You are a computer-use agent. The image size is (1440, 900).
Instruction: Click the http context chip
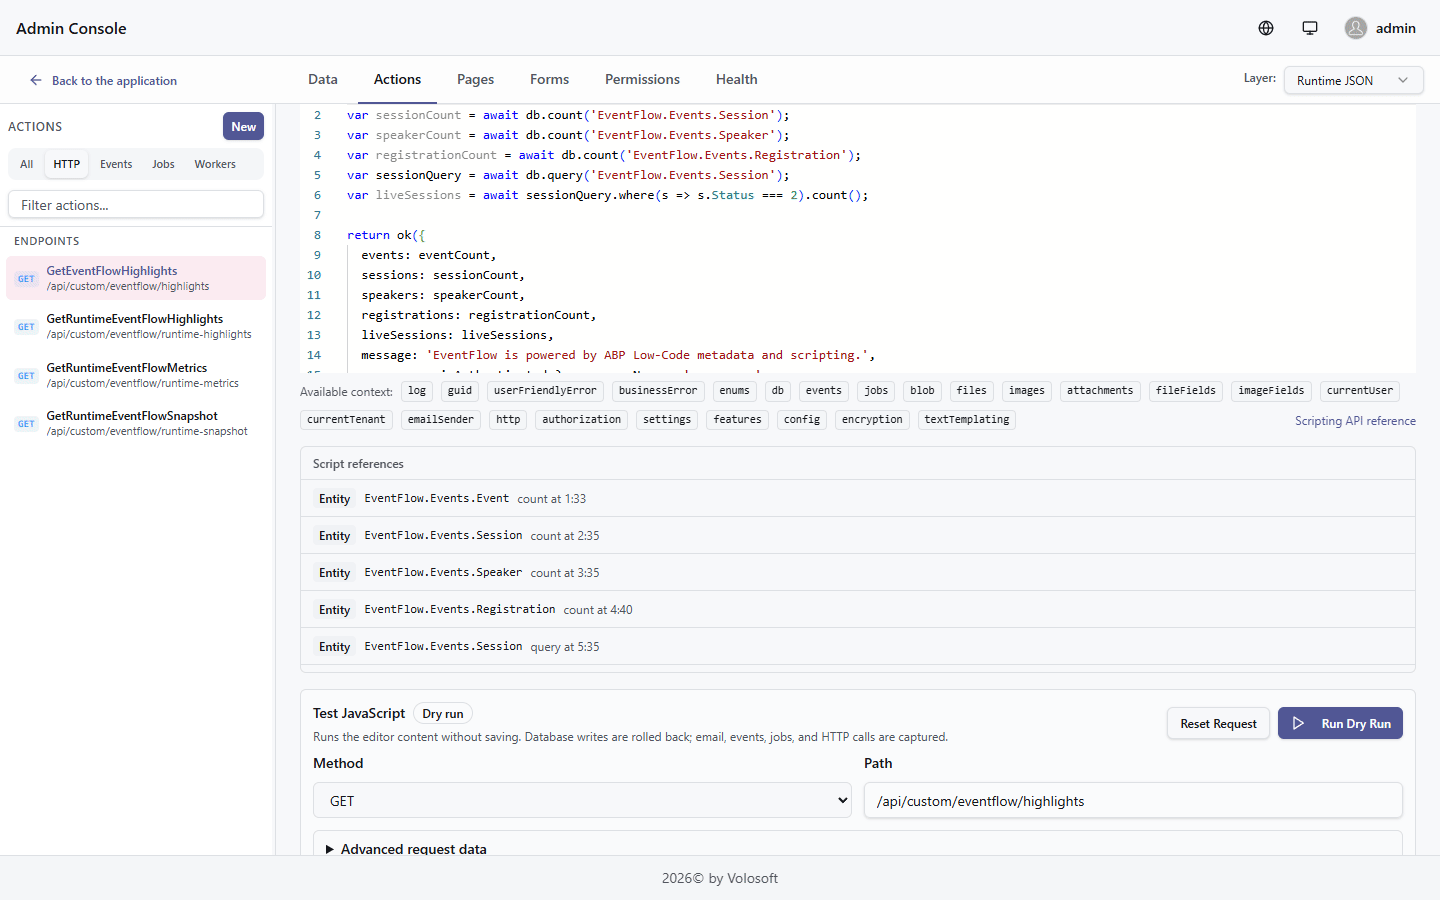(x=508, y=420)
